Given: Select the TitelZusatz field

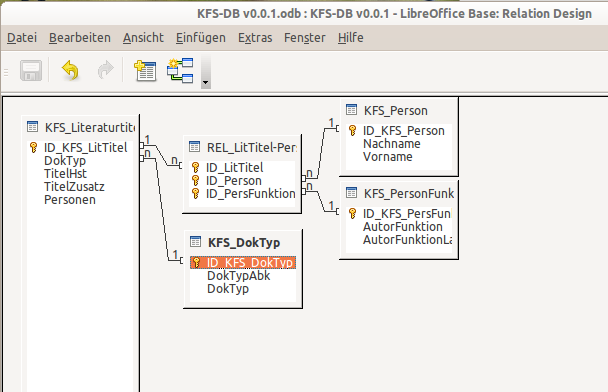Looking at the screenshot, I should (74, 187).
